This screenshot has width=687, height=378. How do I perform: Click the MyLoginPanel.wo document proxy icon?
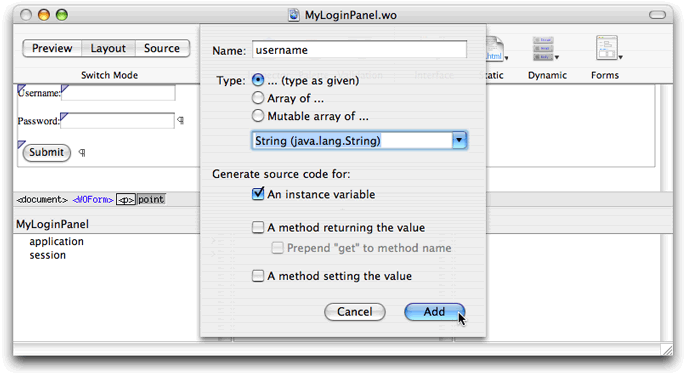click(294, 15)
